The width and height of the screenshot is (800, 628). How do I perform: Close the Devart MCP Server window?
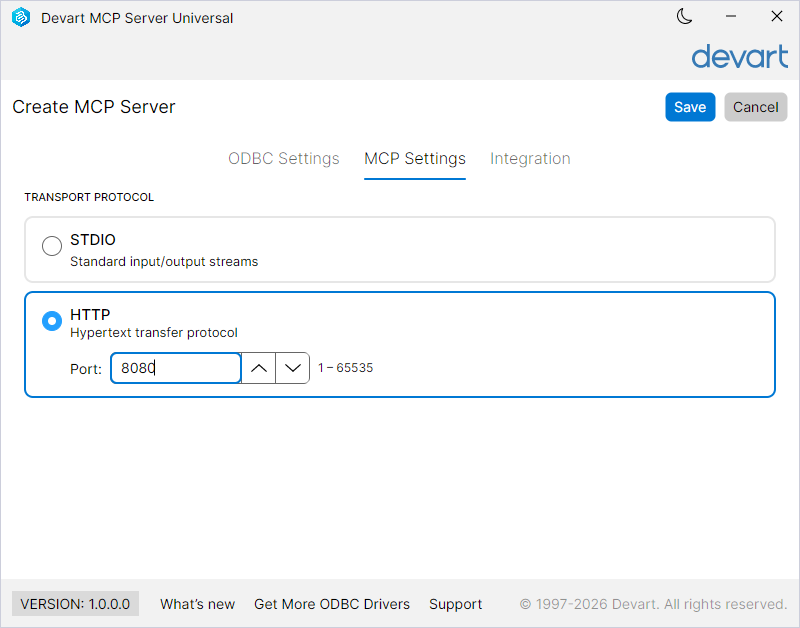(x=777, y=17)
